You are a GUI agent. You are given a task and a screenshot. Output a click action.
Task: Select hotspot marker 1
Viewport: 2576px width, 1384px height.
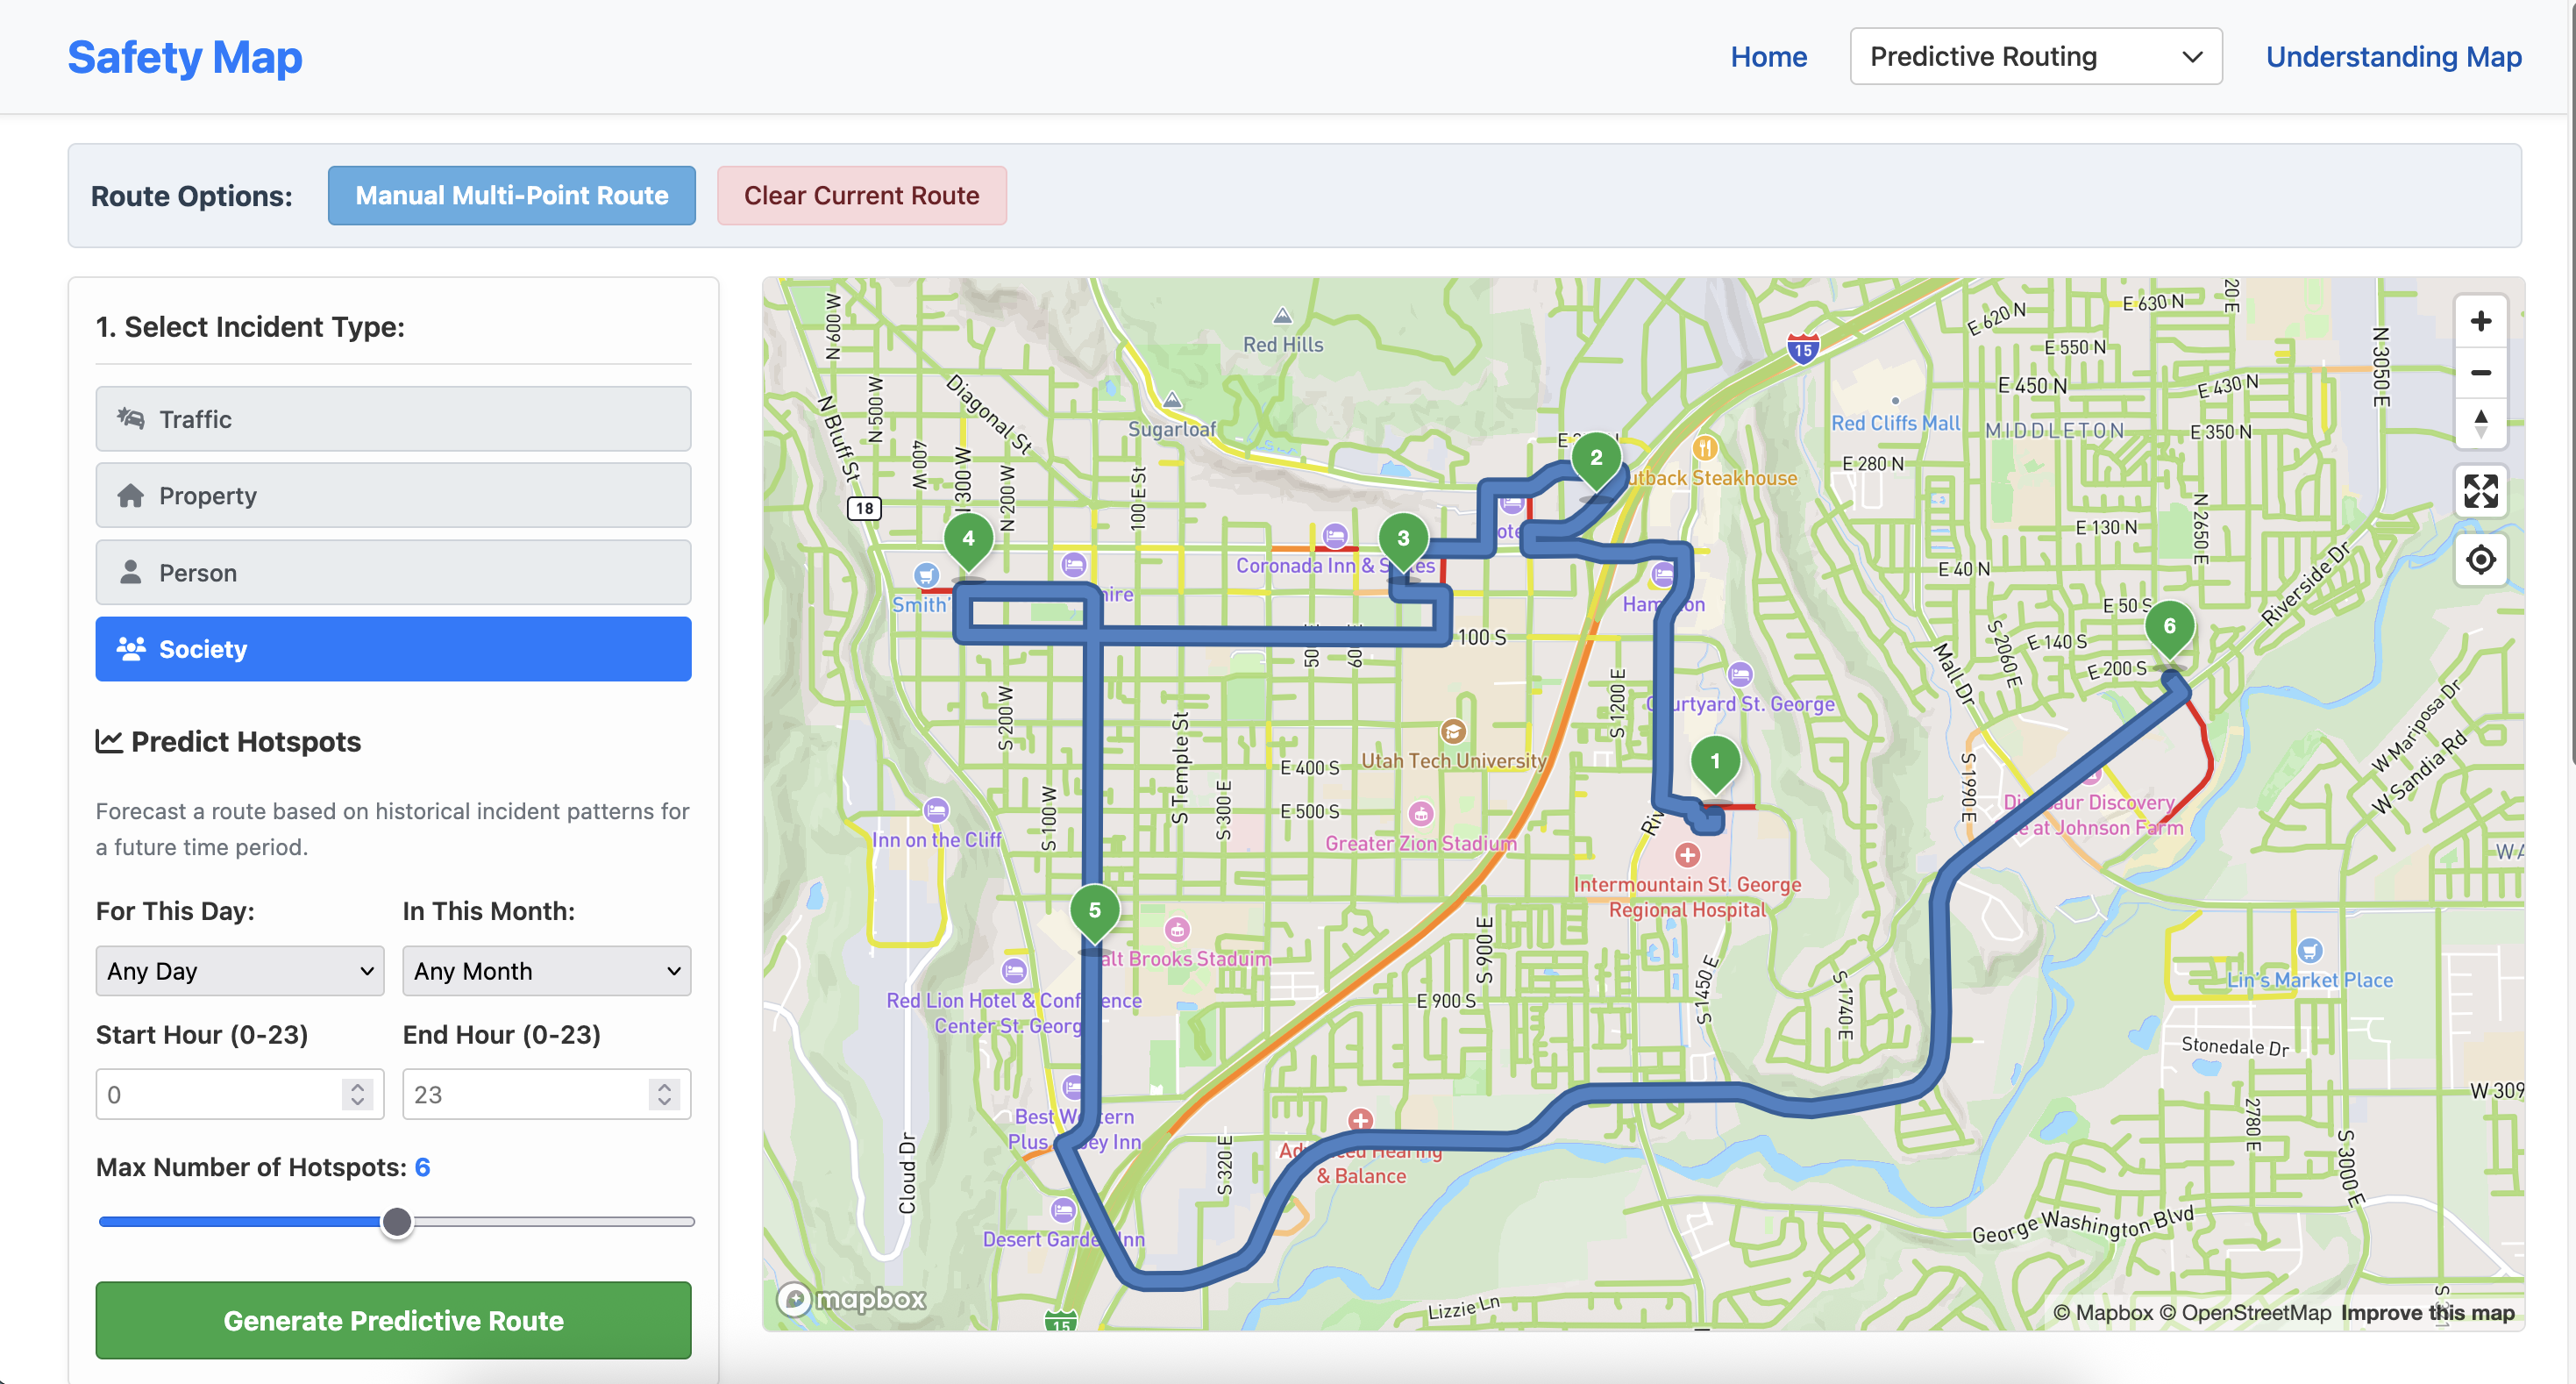(x=1715, y=765)
